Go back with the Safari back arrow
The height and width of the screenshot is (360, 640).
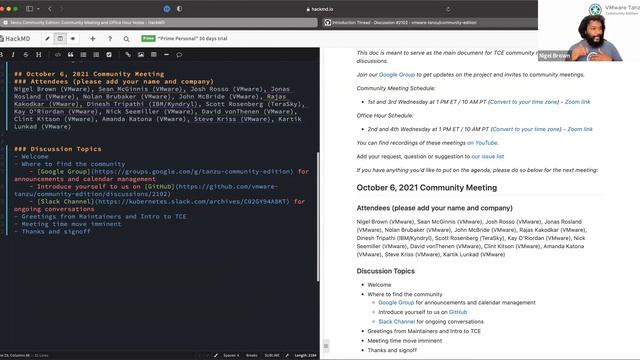[x=50, y=9]
